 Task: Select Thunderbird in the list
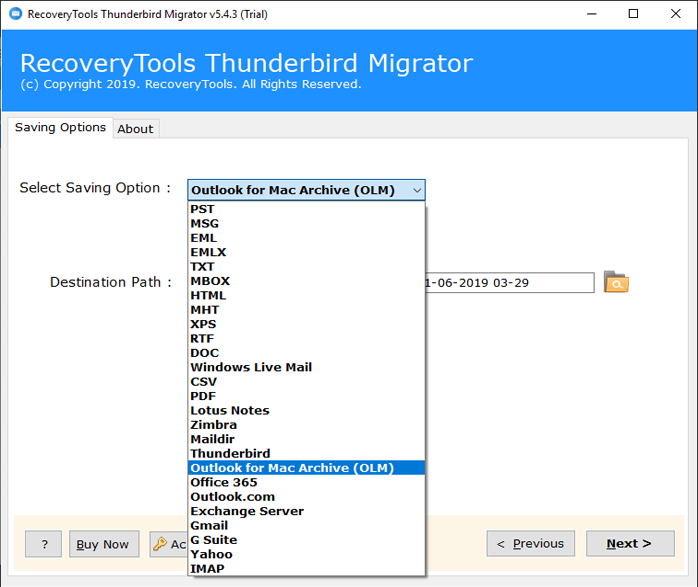tap(306, 453)
